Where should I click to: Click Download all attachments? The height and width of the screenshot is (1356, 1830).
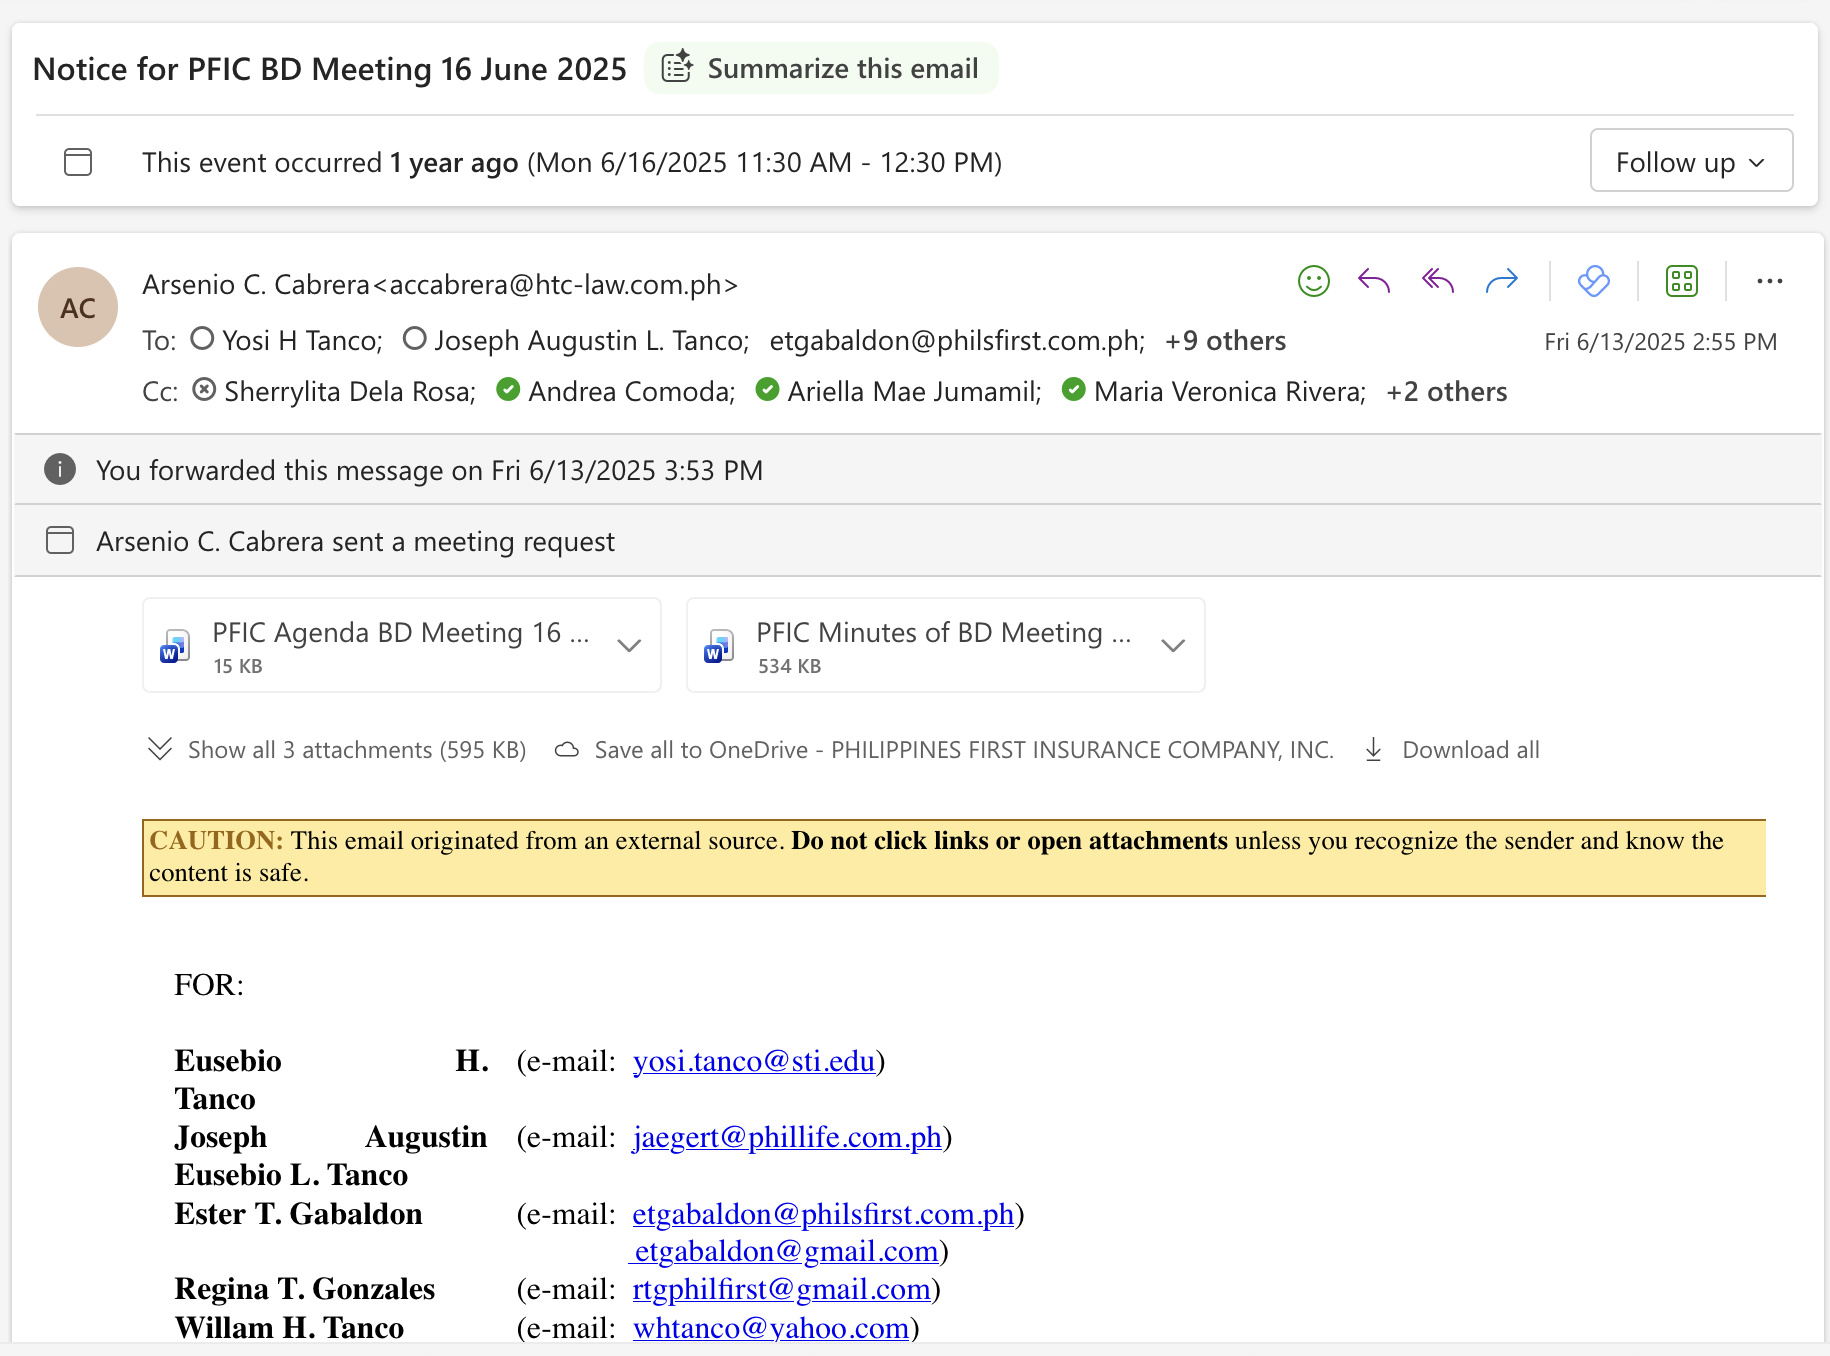coord(1452,750)
